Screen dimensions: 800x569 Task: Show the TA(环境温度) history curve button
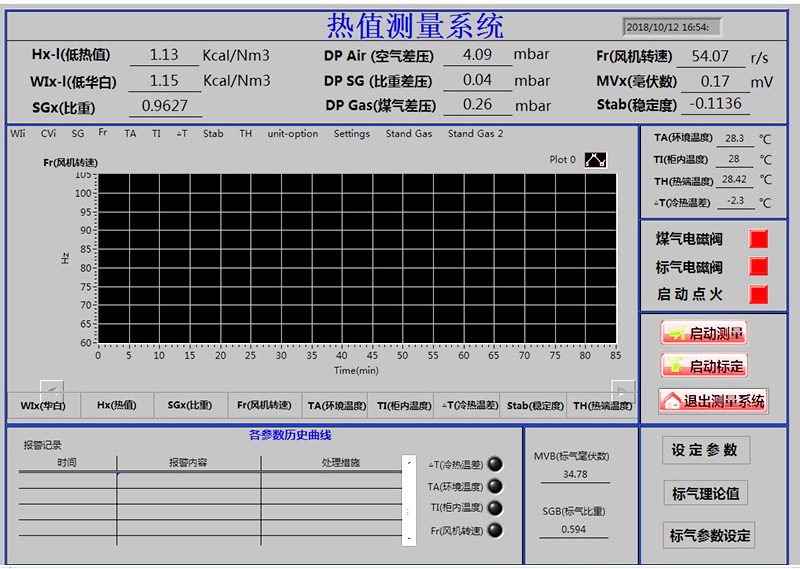[336, 406]
